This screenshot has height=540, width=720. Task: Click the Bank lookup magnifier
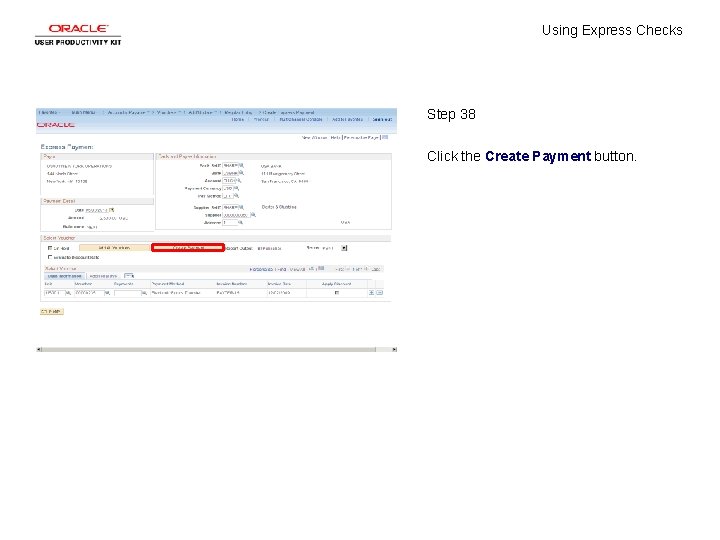click(241, 173)
